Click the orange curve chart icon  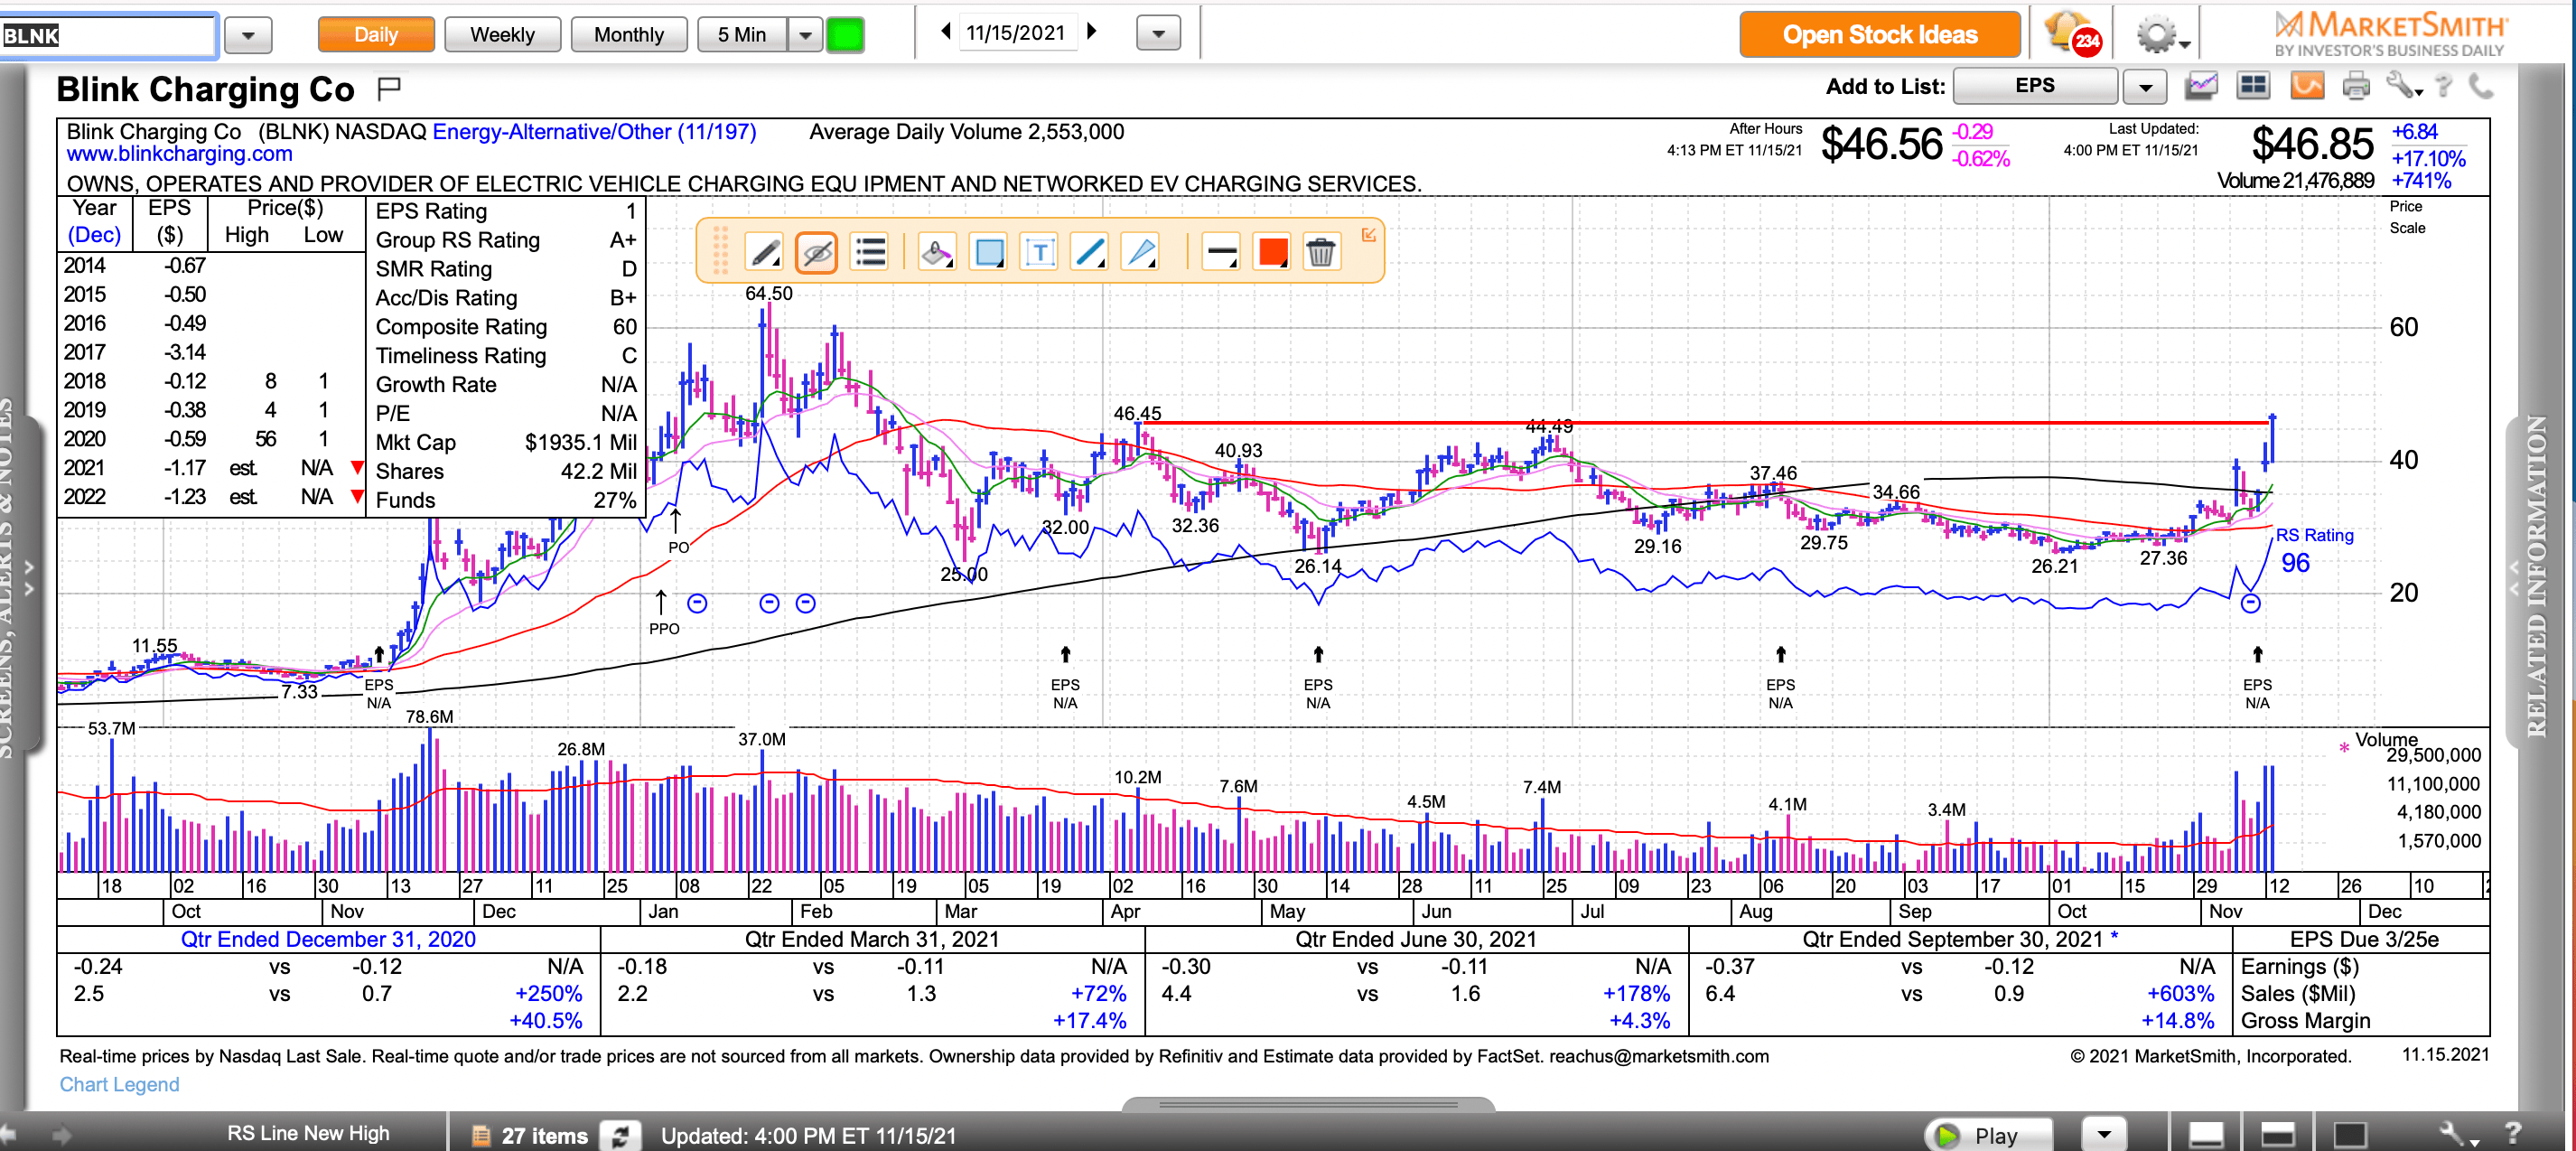(2308, 86)
